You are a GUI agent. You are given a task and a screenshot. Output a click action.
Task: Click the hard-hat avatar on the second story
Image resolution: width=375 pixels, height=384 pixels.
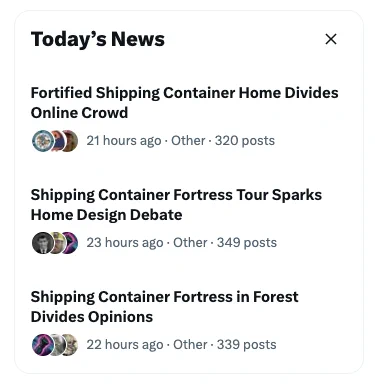pos(57,243)
